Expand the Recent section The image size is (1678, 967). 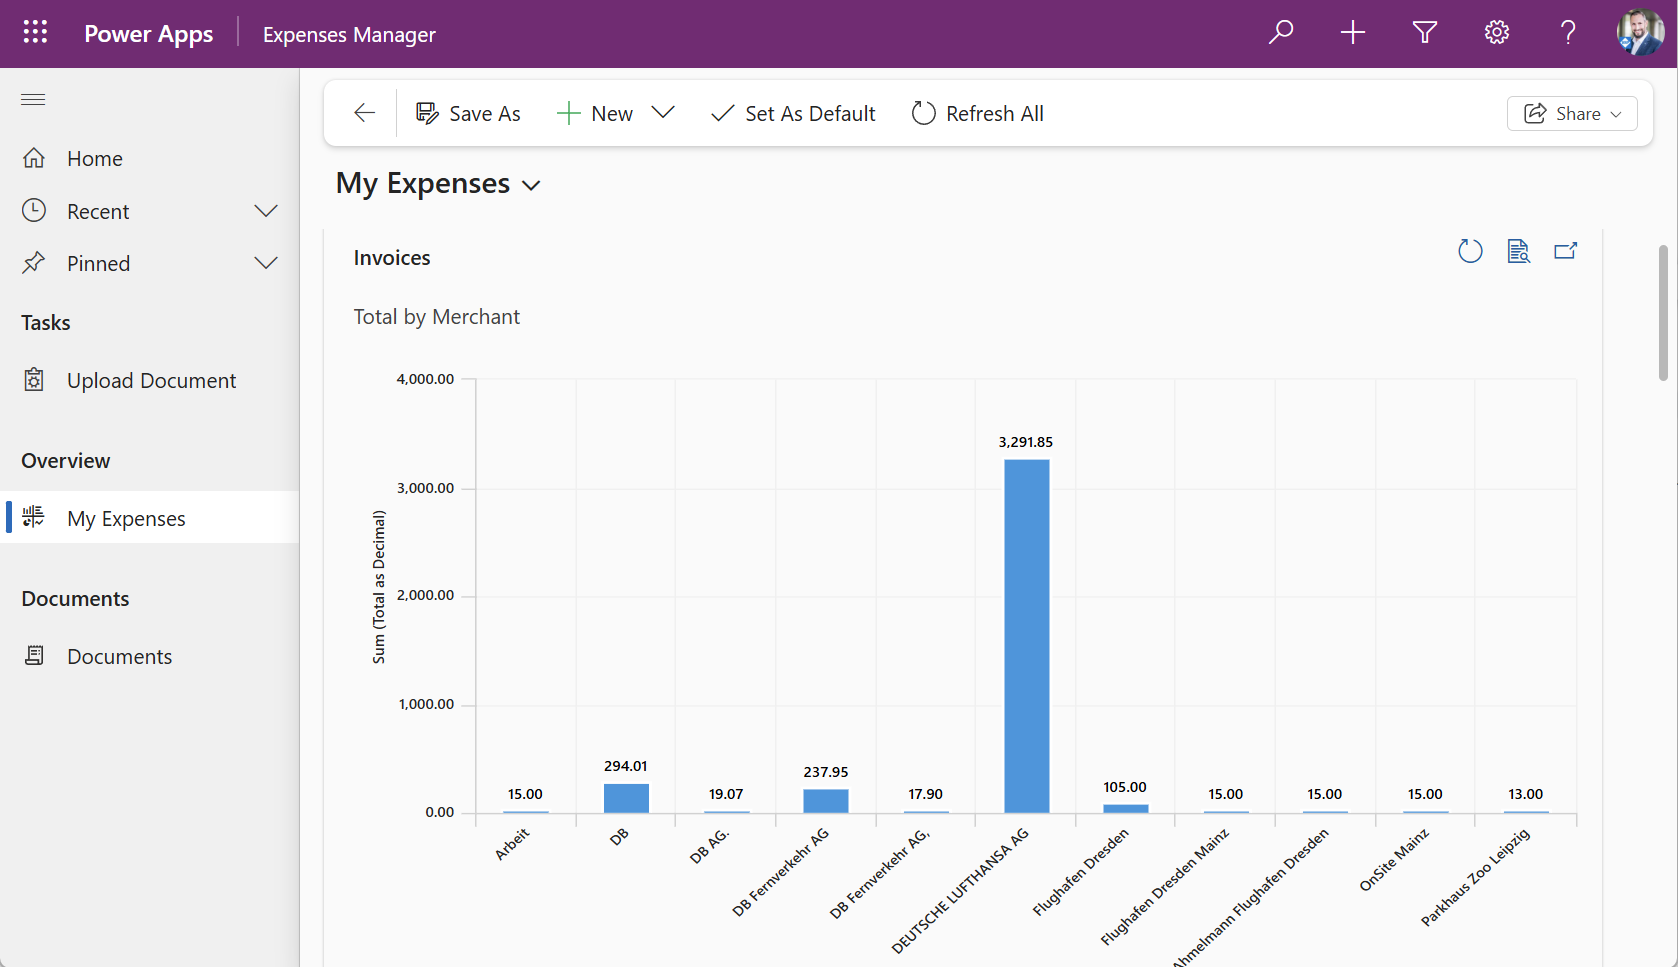tap(265, 211)
